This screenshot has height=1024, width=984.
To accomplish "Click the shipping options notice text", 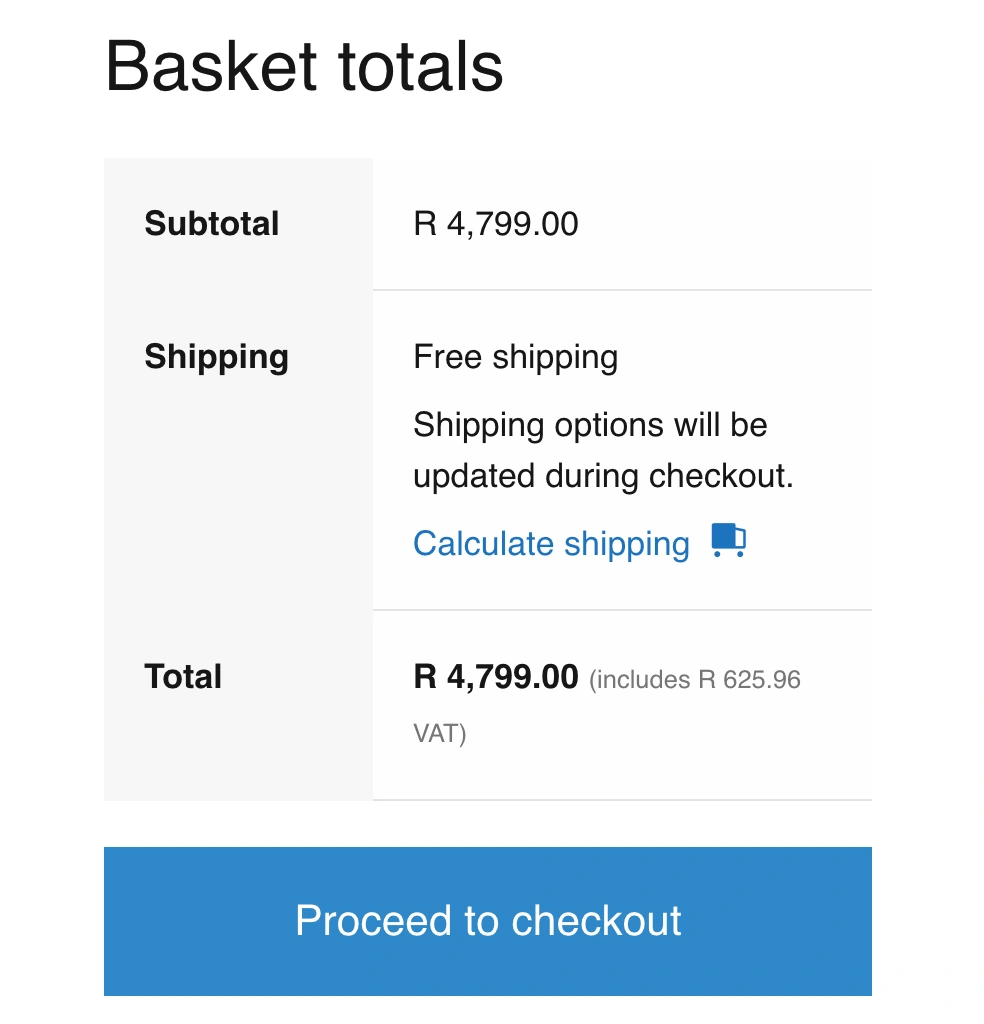I will (x=590, y=450).
